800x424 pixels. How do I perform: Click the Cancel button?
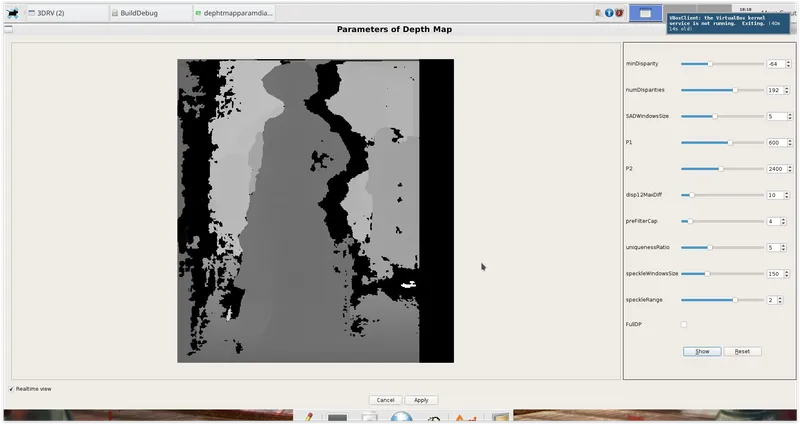[x=385, y=400]
